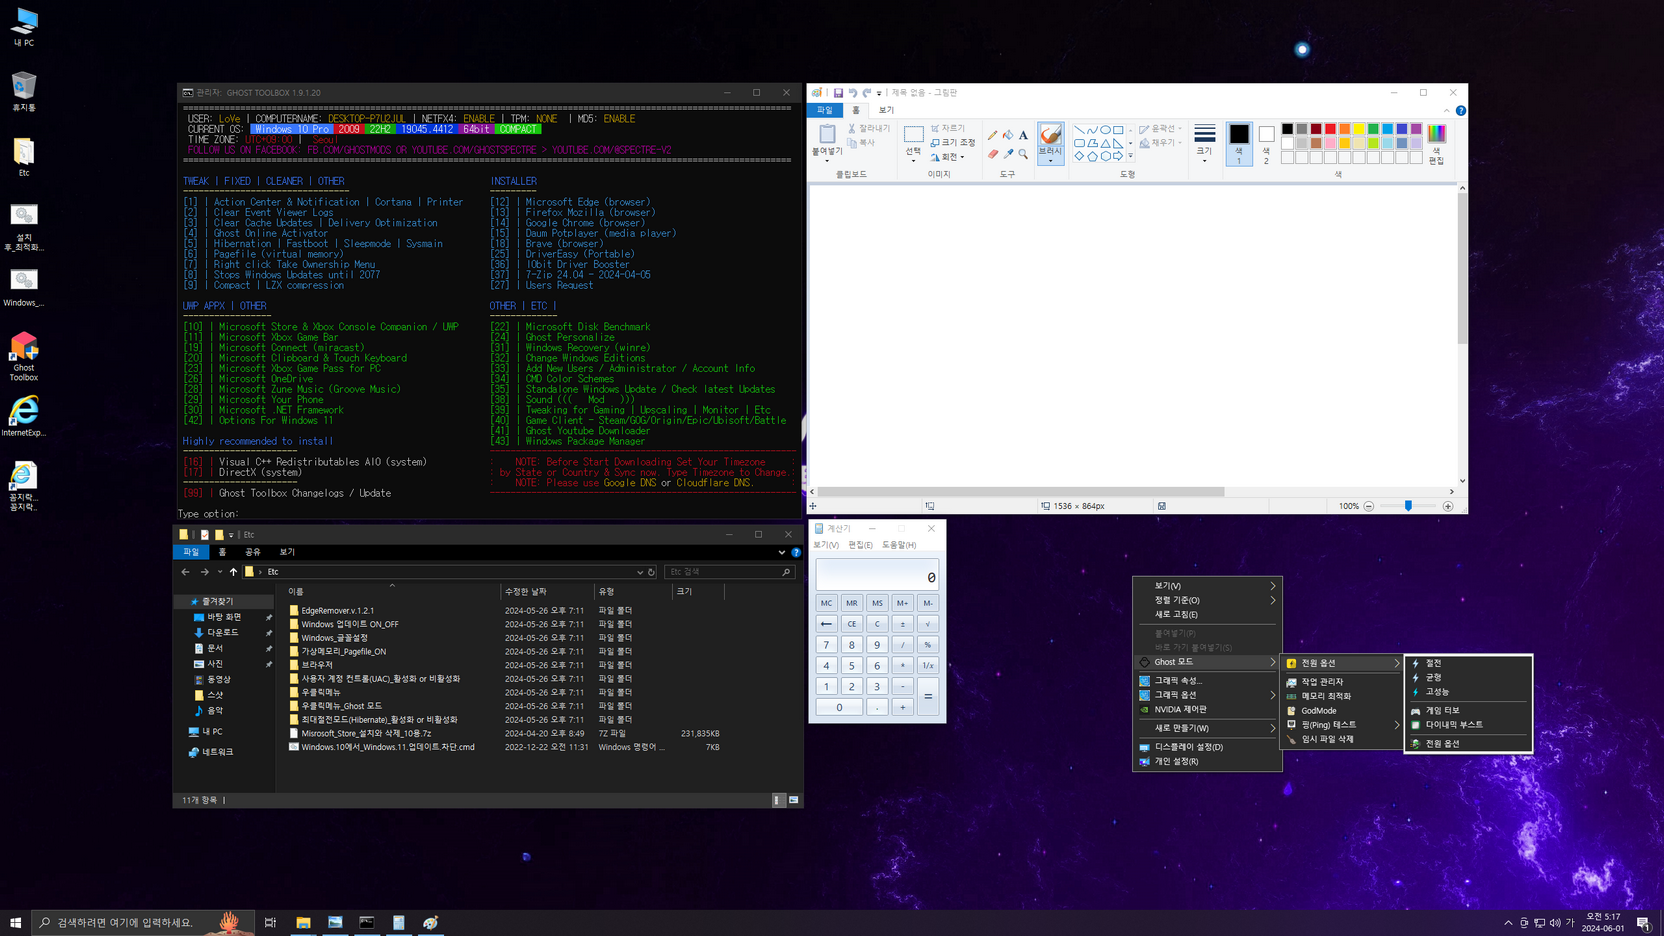Show hidden tray icons chevron

click(1508, 922)
